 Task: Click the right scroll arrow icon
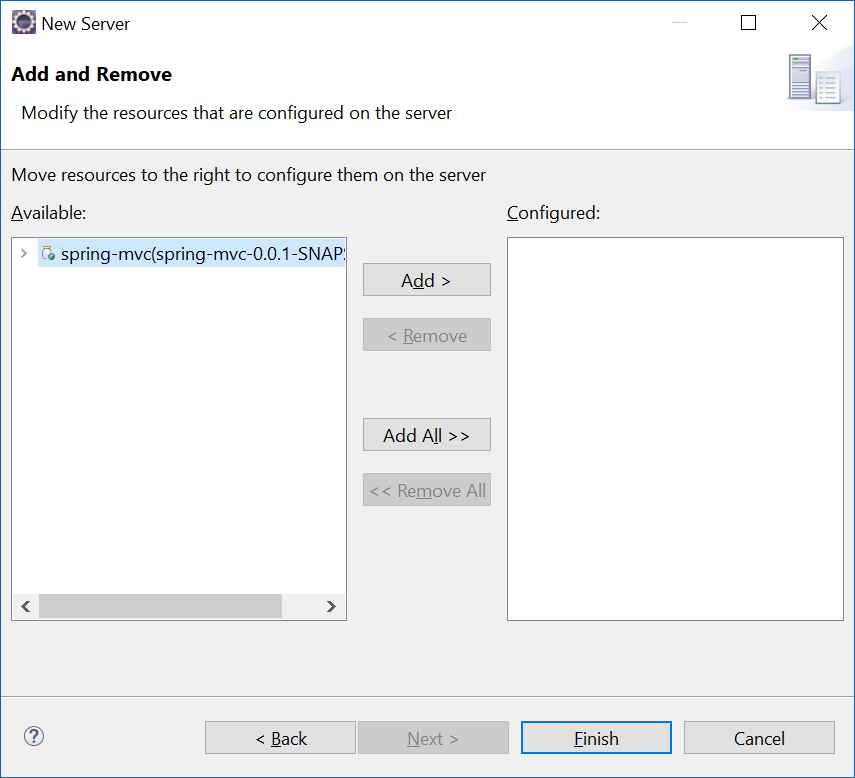[331, 606]
